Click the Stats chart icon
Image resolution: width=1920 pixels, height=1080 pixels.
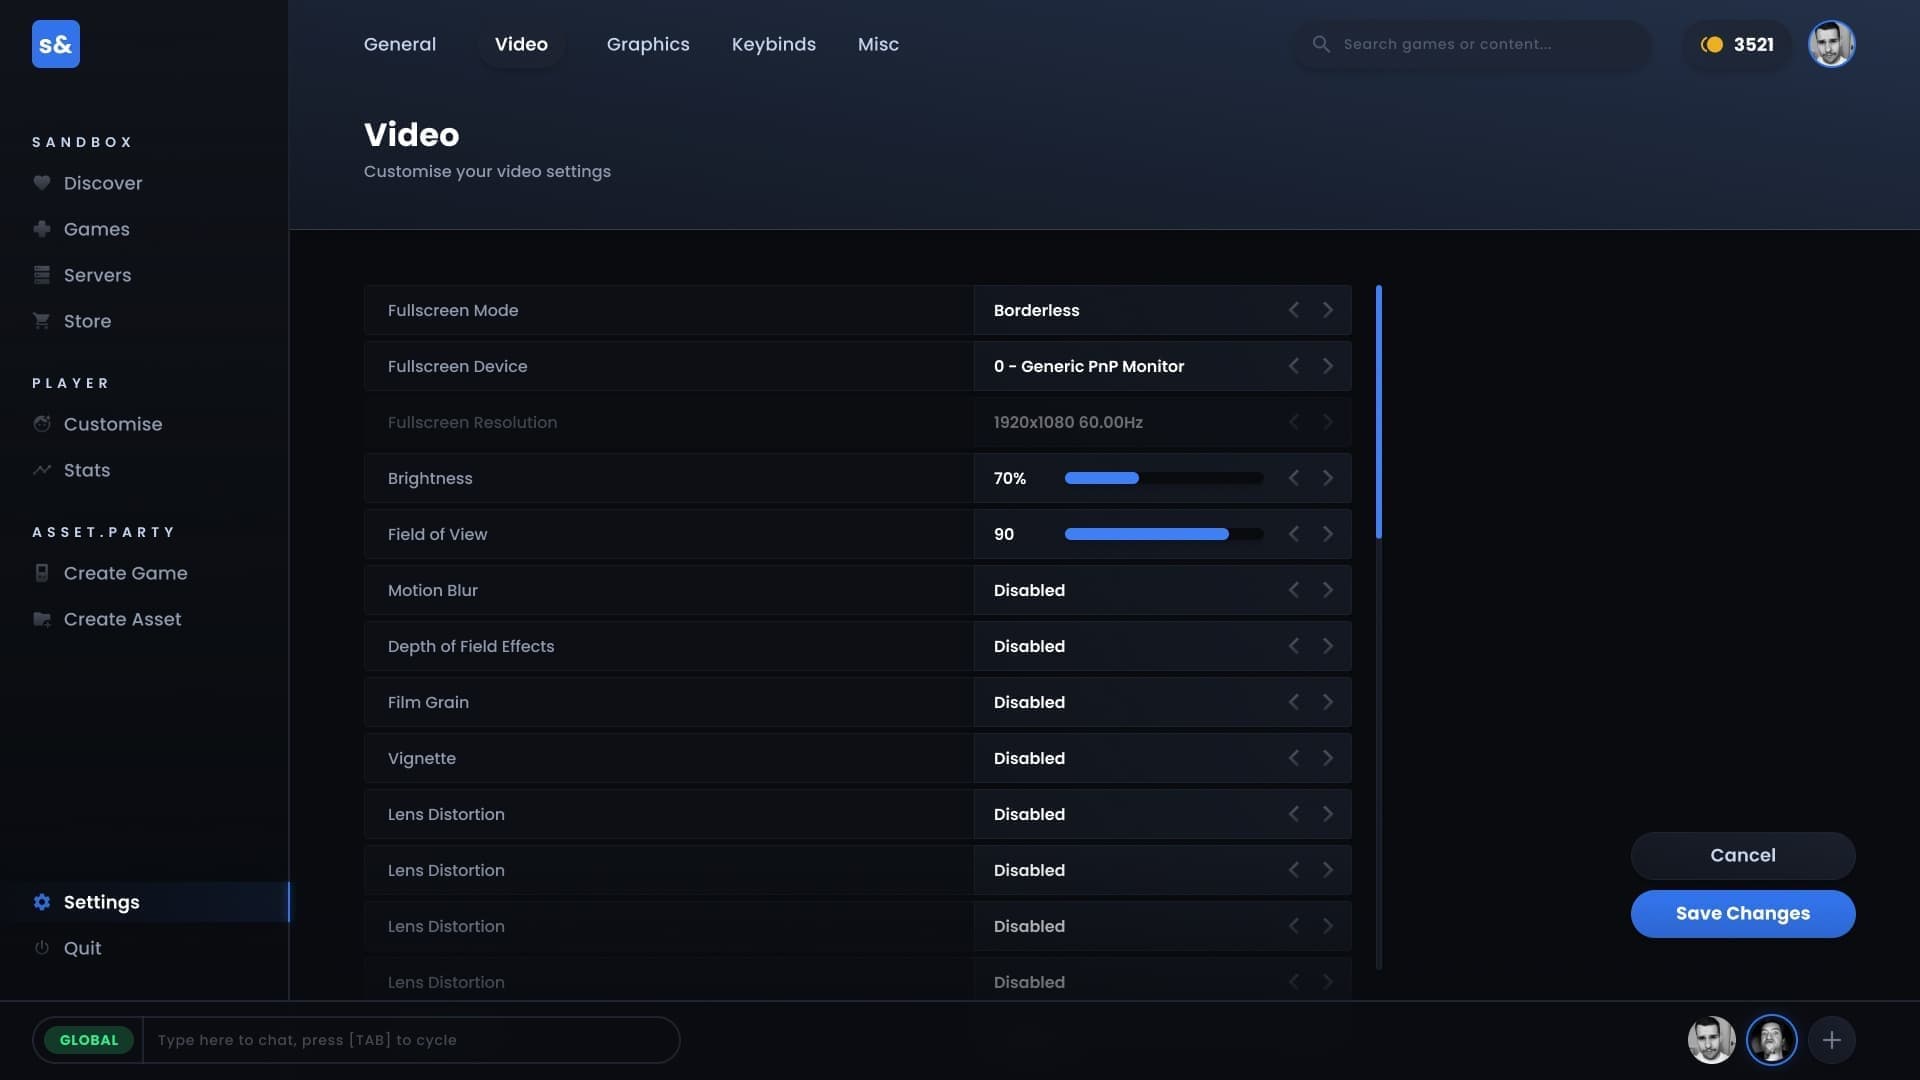pyautogui.click(x=41, y=470)
